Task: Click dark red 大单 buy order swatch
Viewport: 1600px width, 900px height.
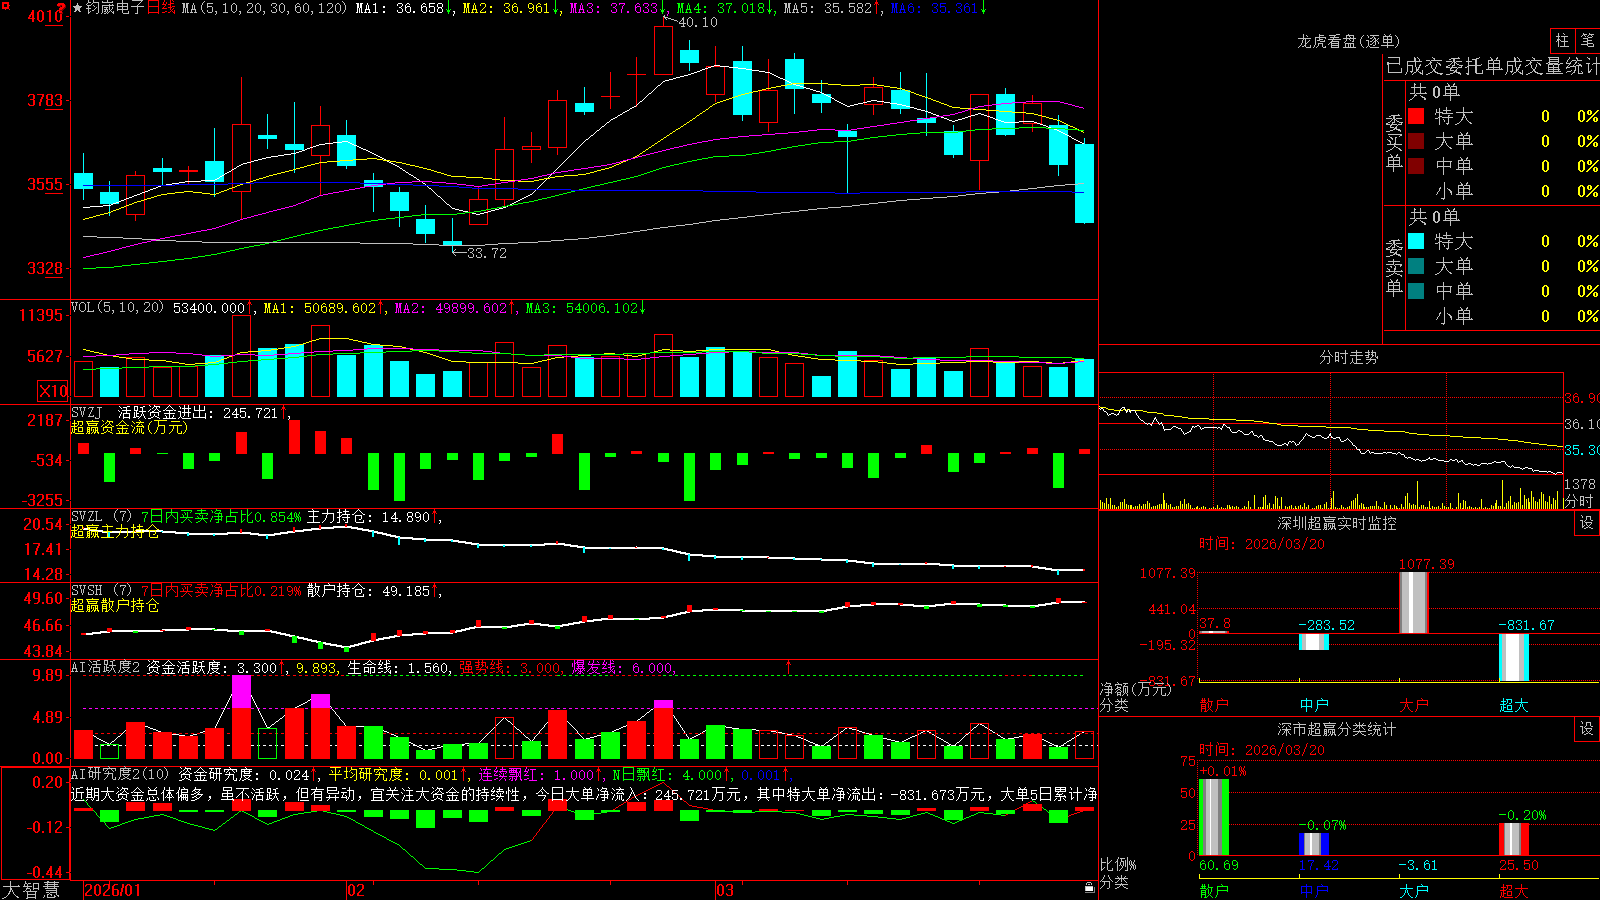Action: point(1416,141)
